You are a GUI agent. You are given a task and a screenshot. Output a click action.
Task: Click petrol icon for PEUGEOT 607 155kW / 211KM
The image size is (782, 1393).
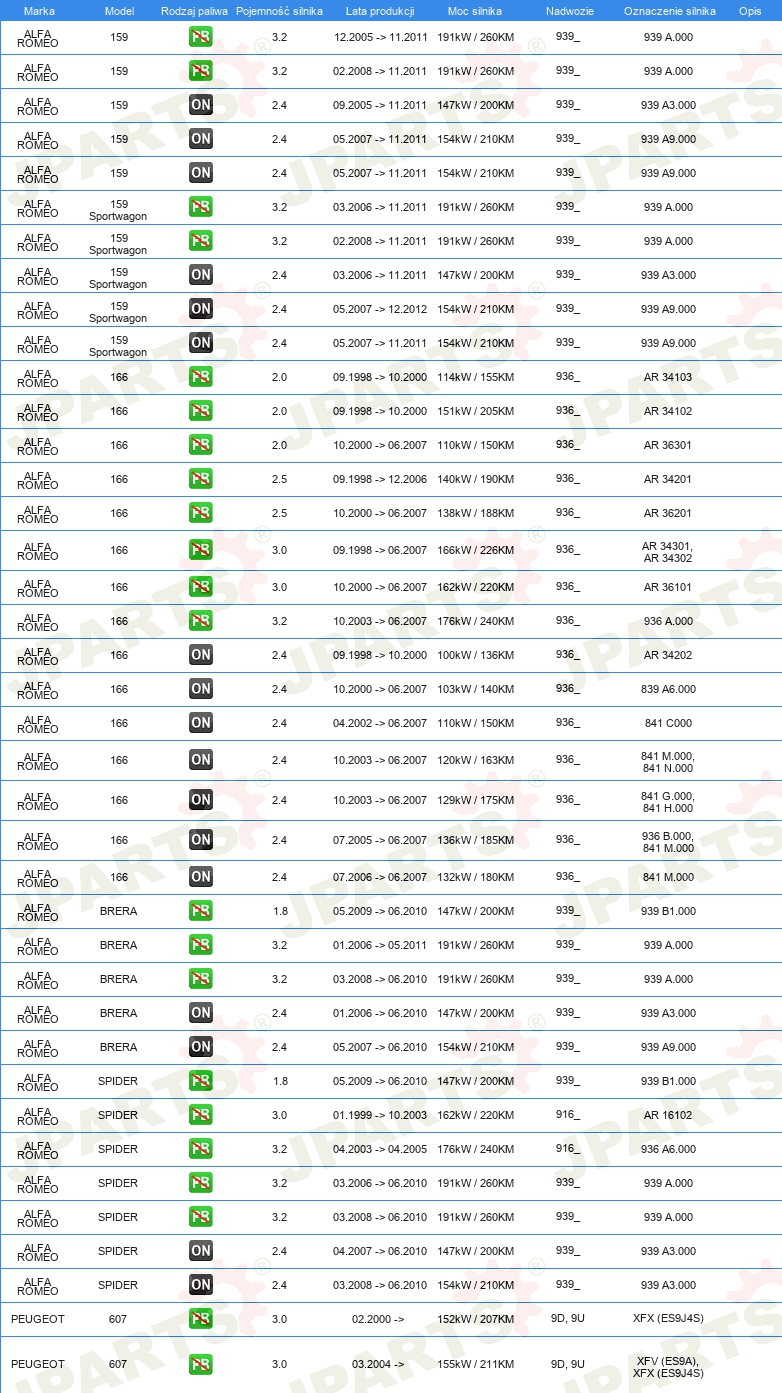[201, 1365]
